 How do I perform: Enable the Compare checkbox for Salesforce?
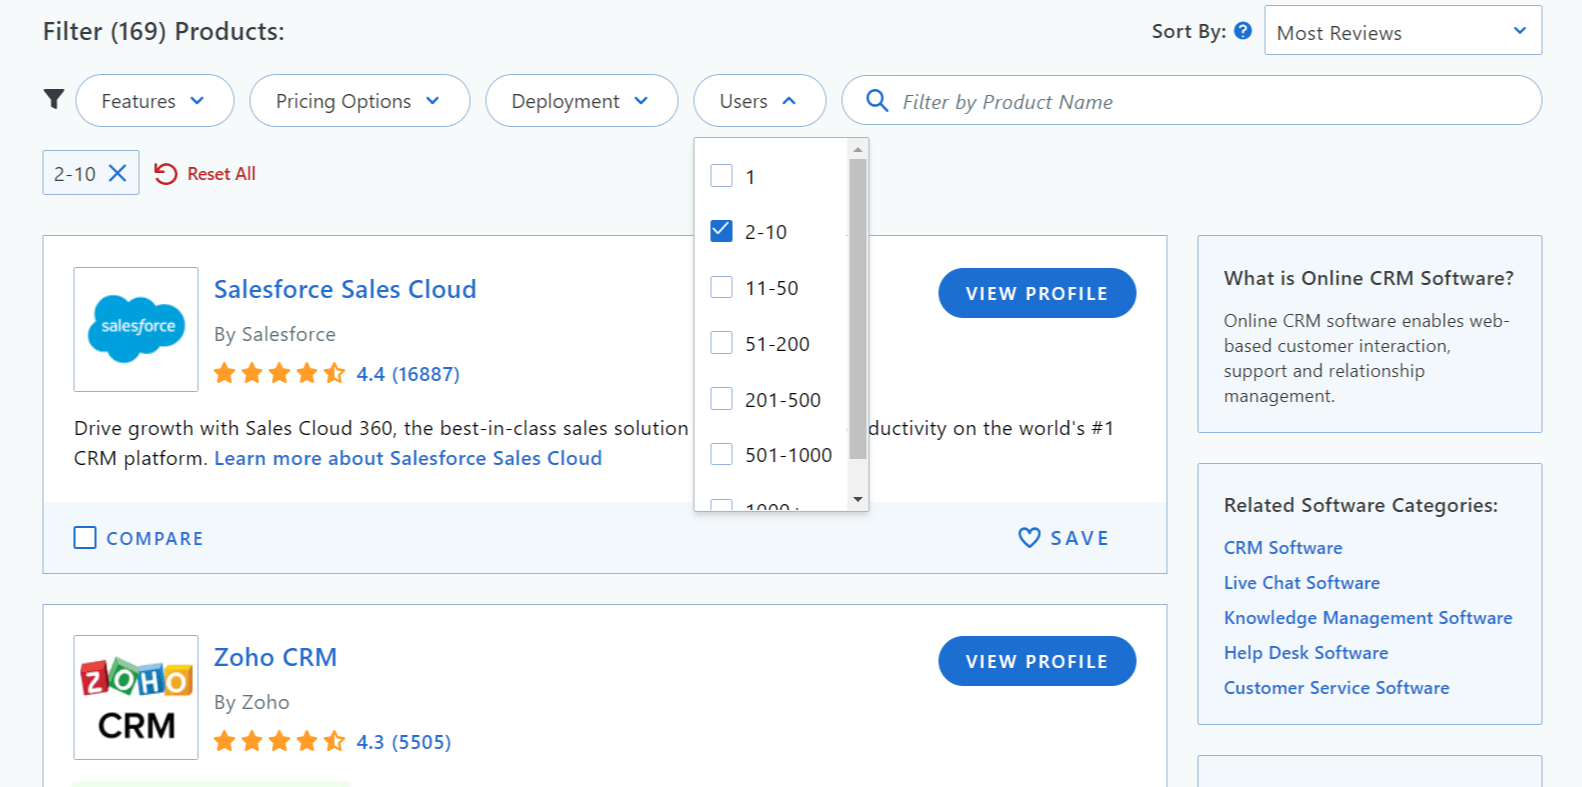point(85,538)
